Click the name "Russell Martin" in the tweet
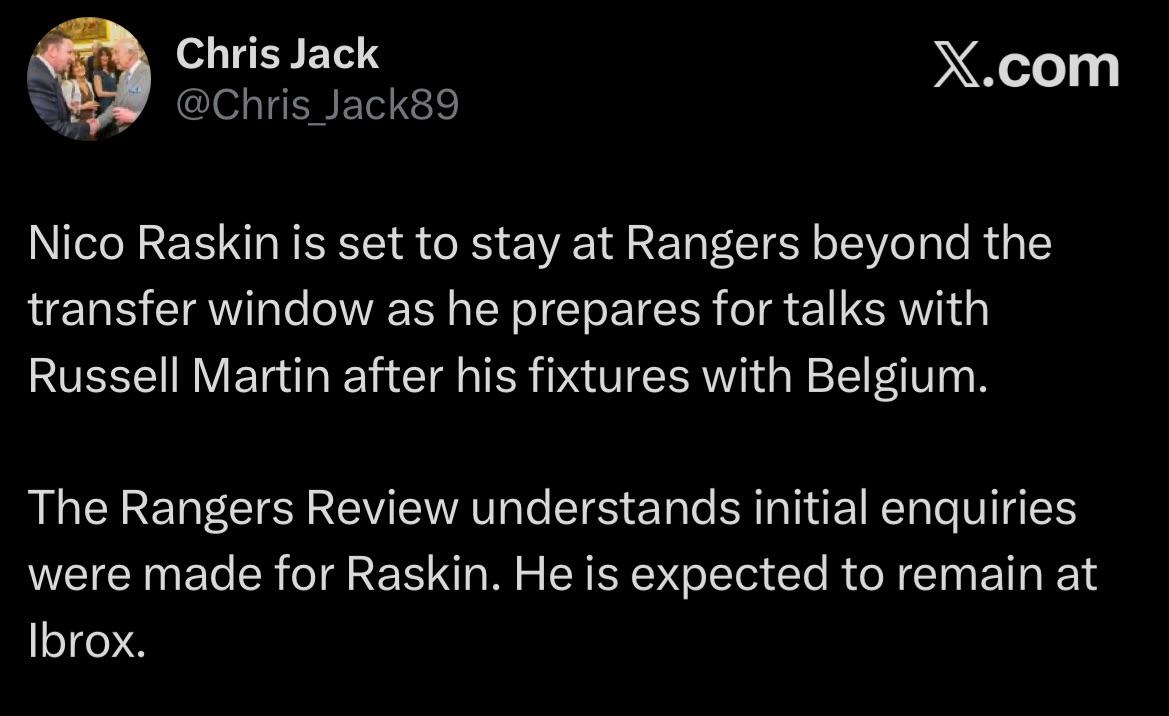Viewport: 1169px width, 716px height. point(179,376)
